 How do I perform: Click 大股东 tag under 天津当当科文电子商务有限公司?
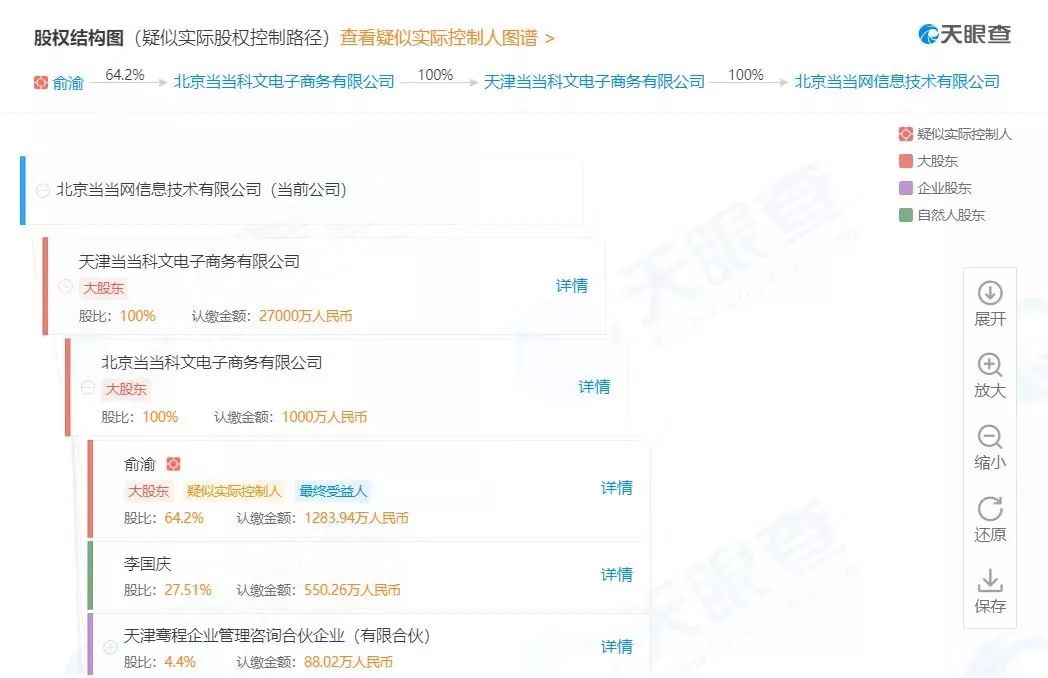pos(104,288)
